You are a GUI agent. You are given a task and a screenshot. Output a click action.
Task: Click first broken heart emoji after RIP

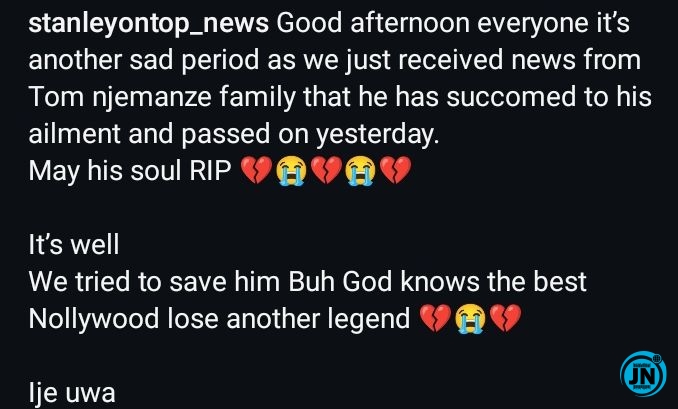[x=256, y=170]
